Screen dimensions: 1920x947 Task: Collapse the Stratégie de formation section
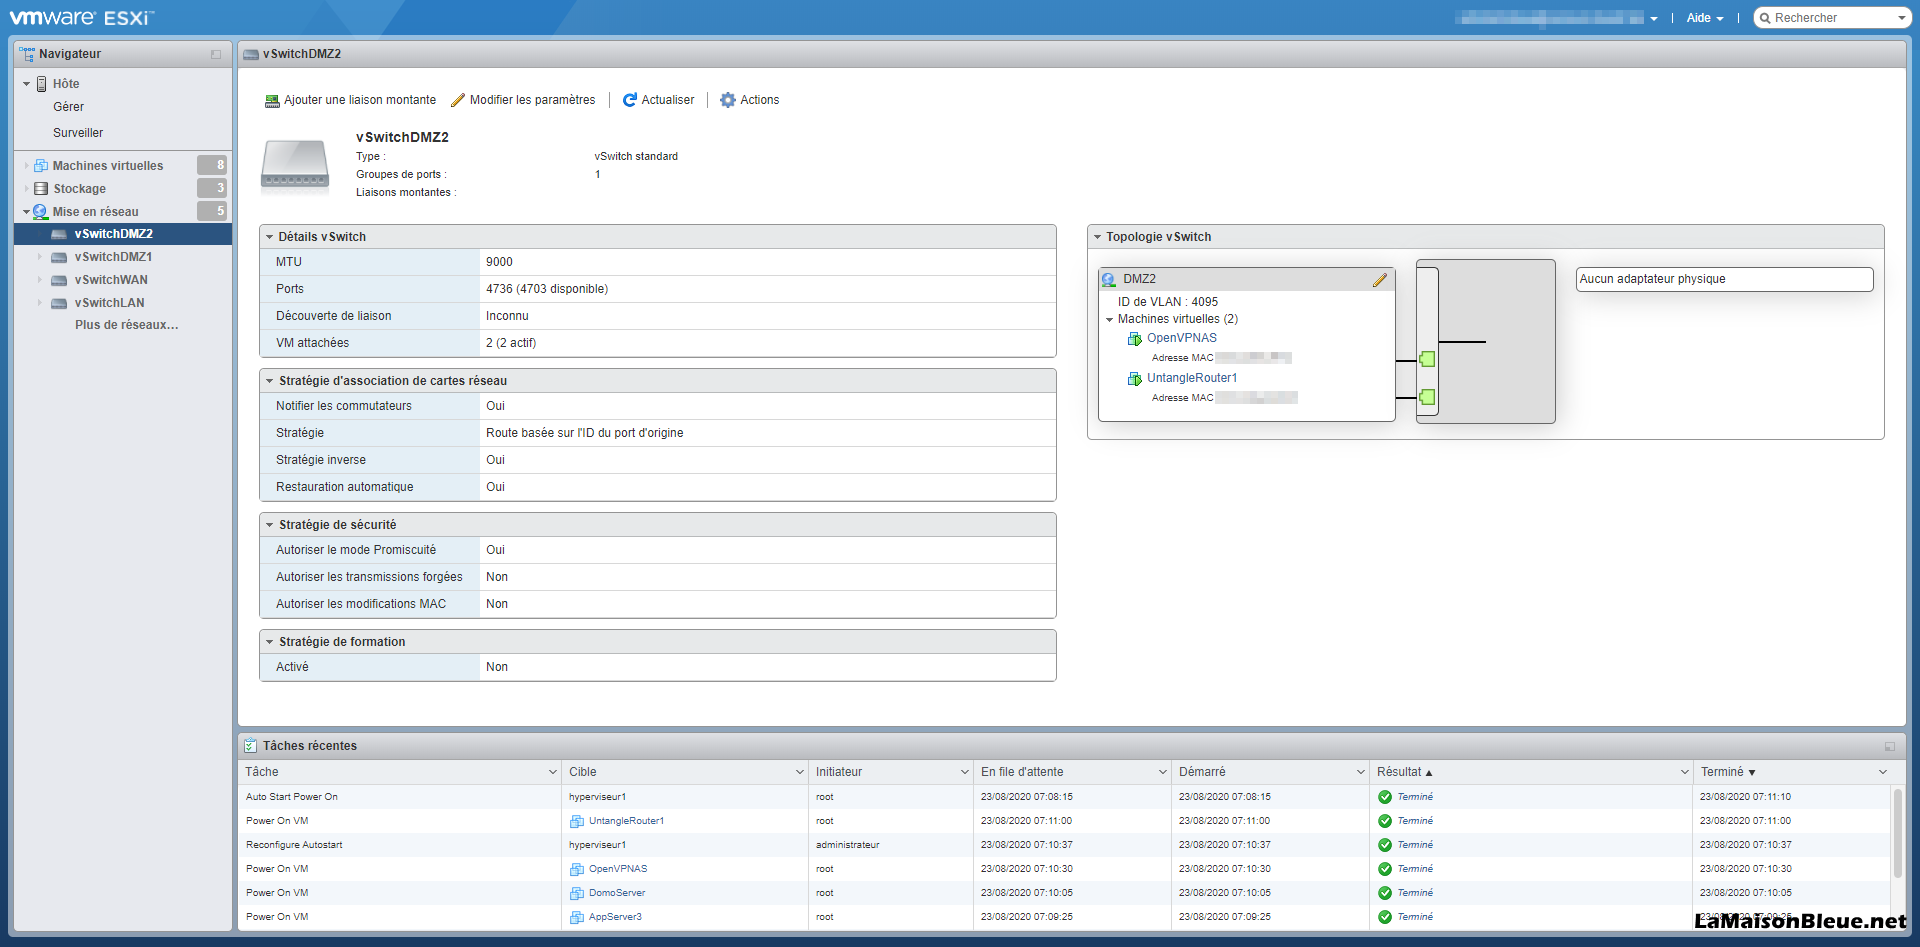269,642
